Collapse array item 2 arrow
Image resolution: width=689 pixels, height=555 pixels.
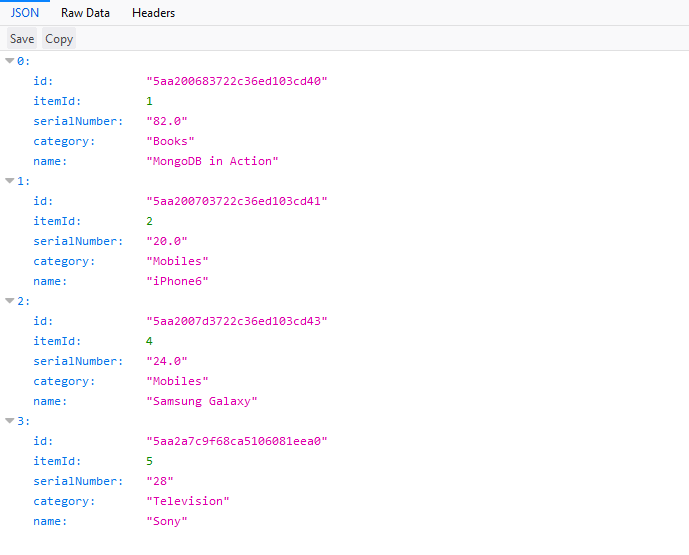[10, 301]
